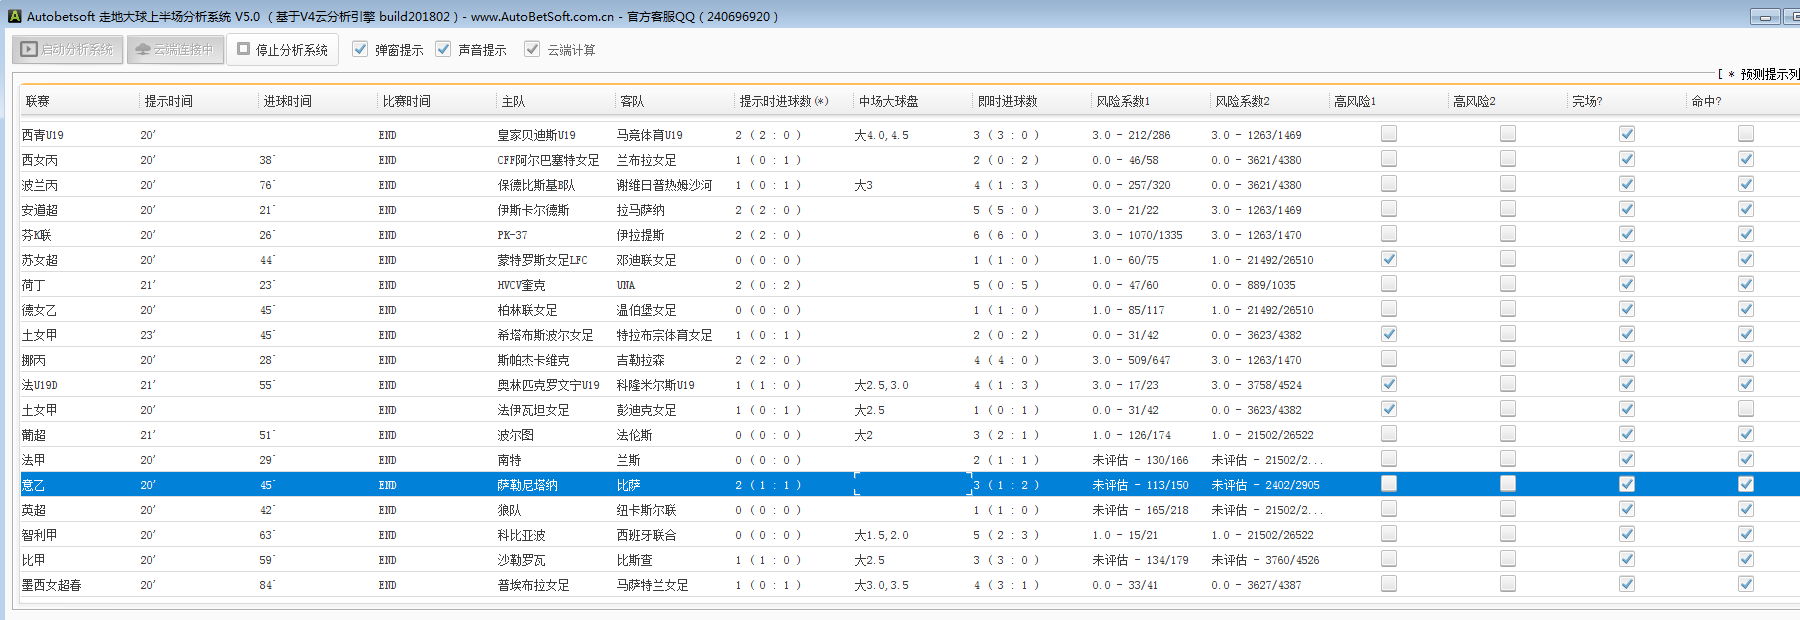
Task: Disable the 声音提示 checkbox
Action: click(x=444, y=49)
